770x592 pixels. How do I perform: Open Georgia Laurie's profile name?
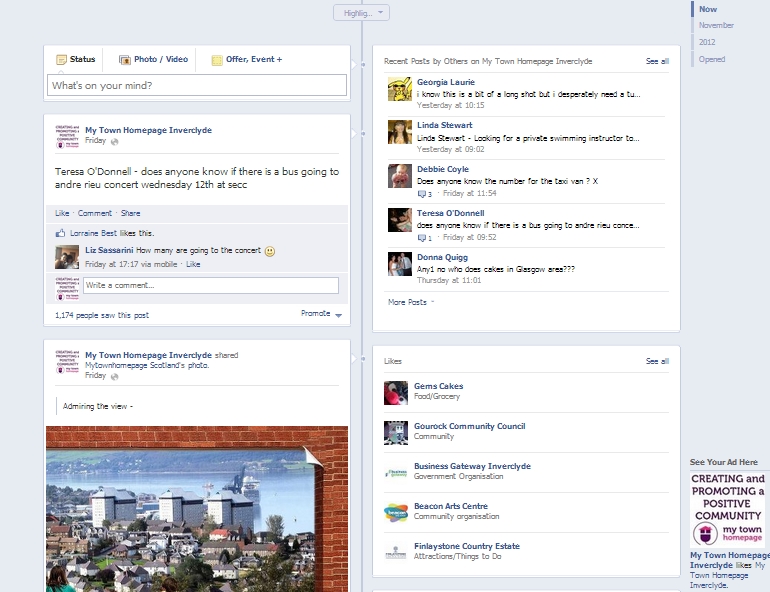446,82
